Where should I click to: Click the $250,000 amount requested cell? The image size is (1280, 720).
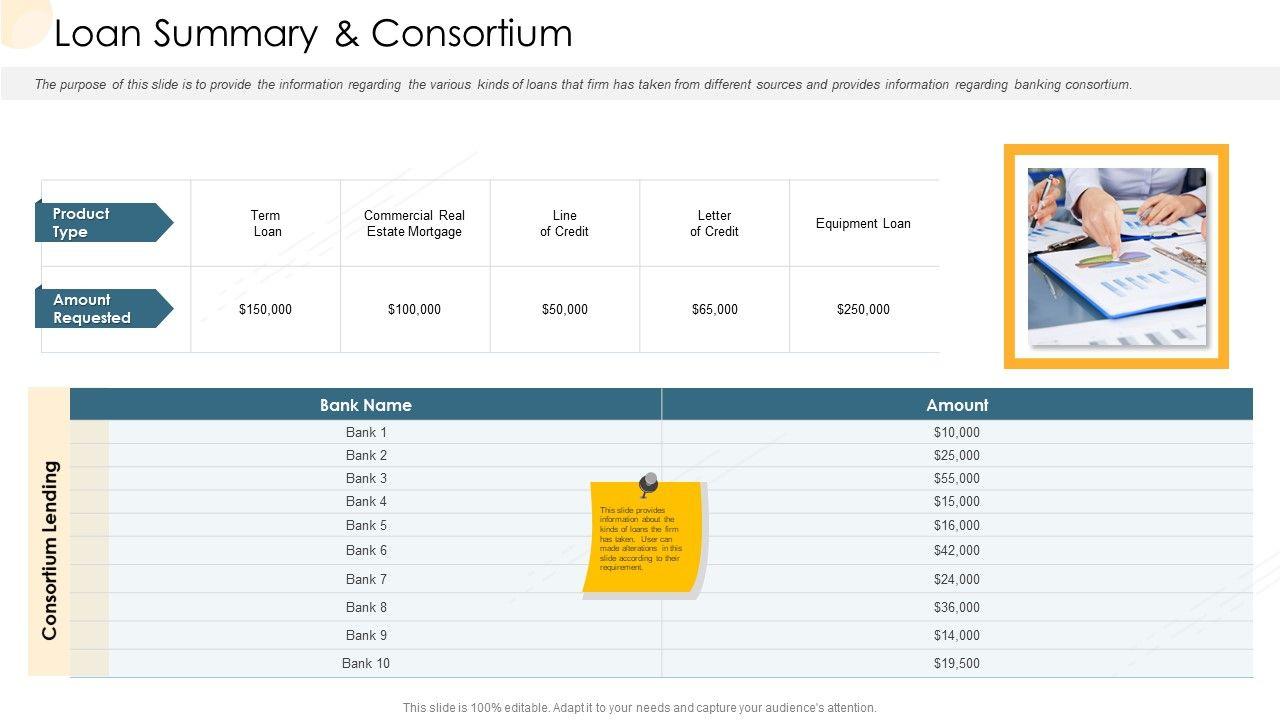[x=863, y=309]
